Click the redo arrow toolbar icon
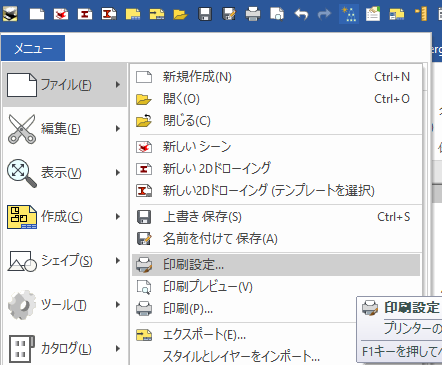Screen dimensions: 442x365 (x=325, y=14)
